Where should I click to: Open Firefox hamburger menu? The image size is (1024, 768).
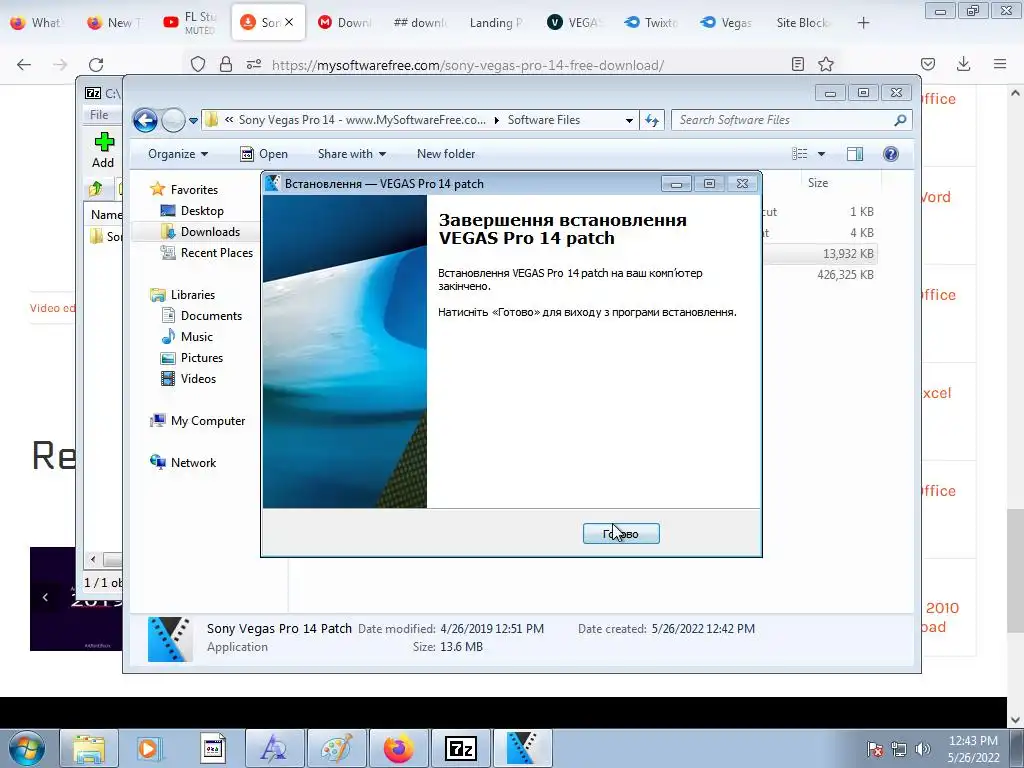(x=1000, y=64)
